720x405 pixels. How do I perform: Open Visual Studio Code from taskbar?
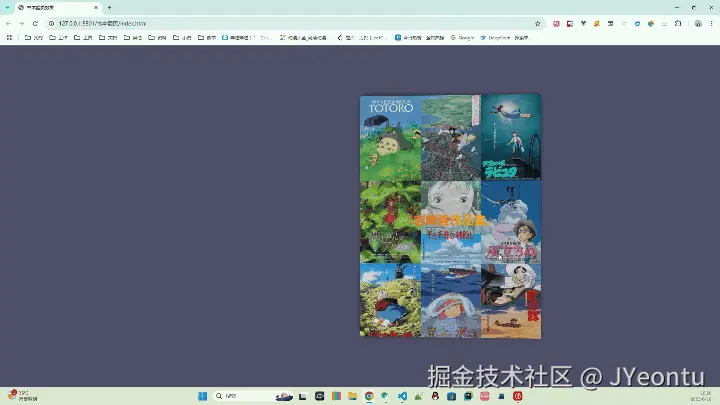pos(402,396)
